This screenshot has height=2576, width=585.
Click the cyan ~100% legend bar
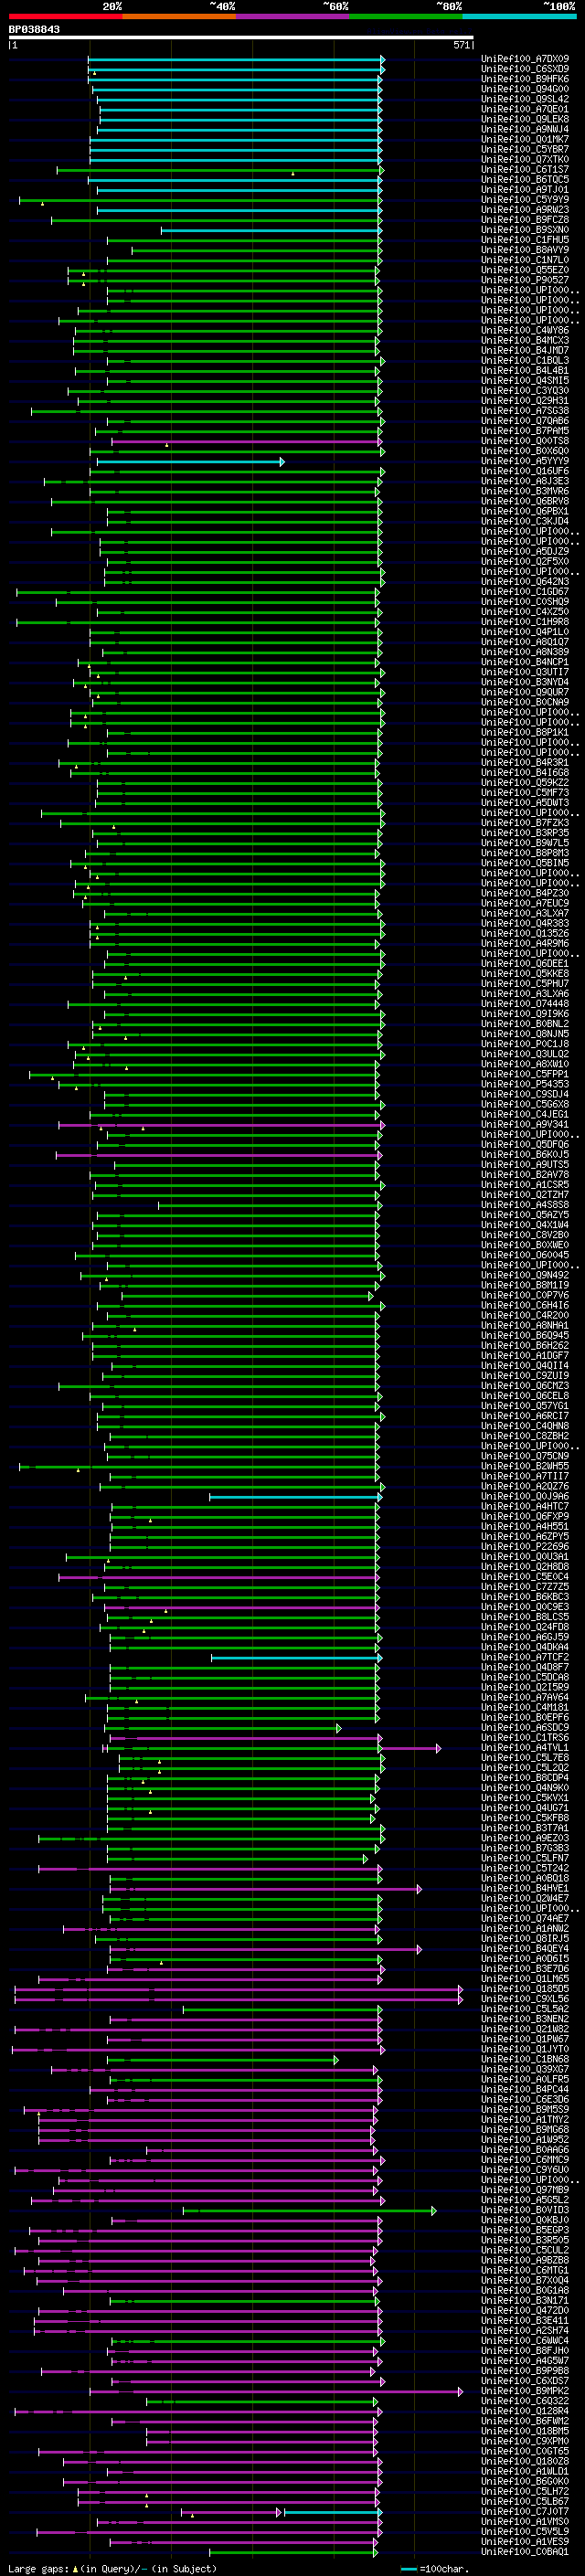[x=519, y=15]
